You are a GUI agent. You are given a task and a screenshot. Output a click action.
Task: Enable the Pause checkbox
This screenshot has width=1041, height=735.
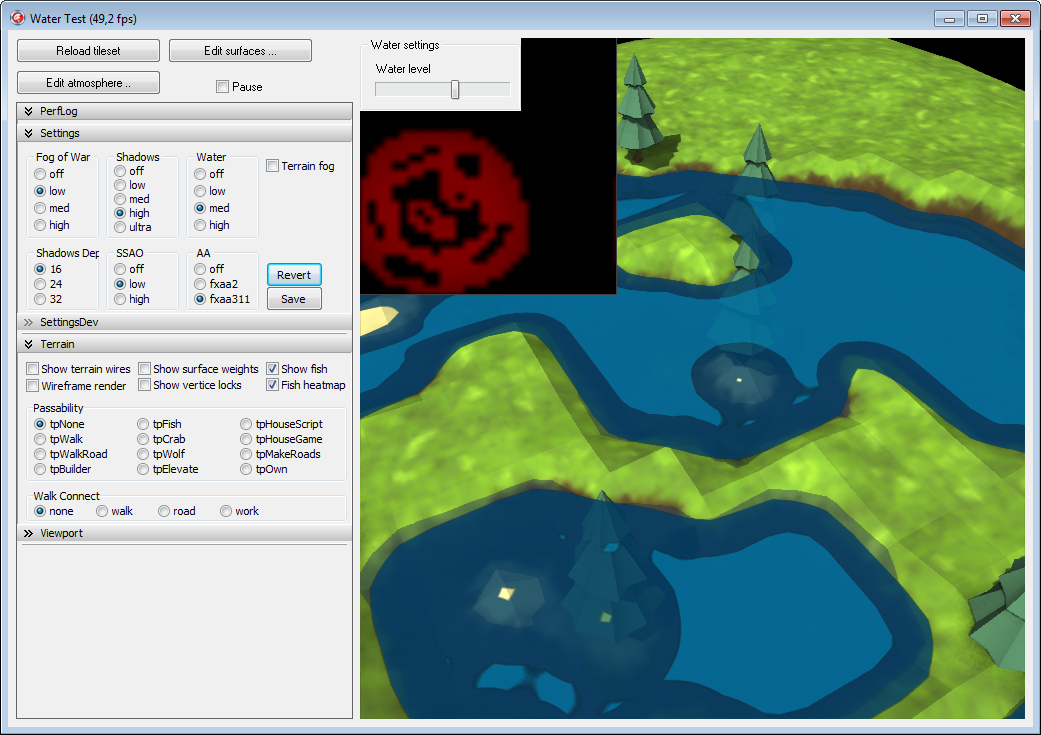222,86
